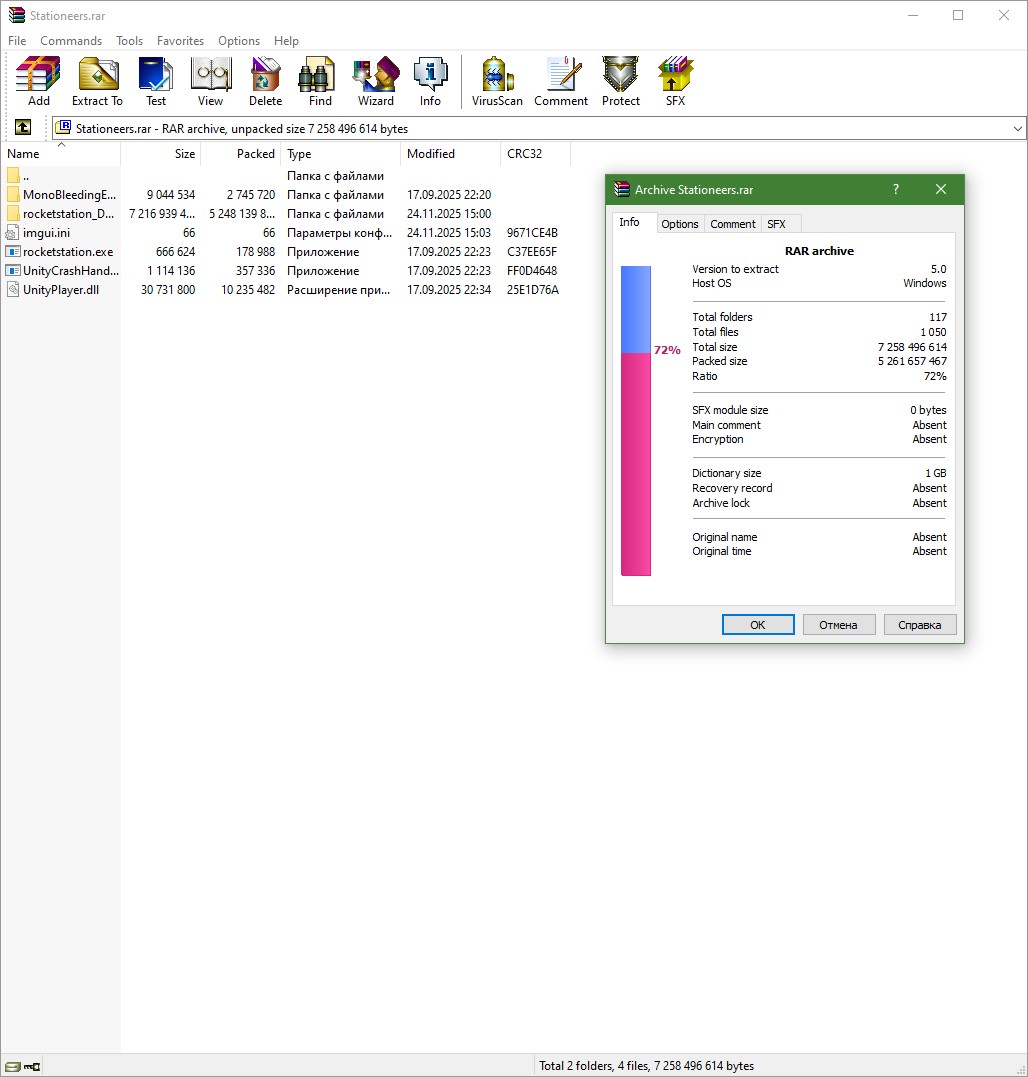Click the size value 30 731 800

168,290
